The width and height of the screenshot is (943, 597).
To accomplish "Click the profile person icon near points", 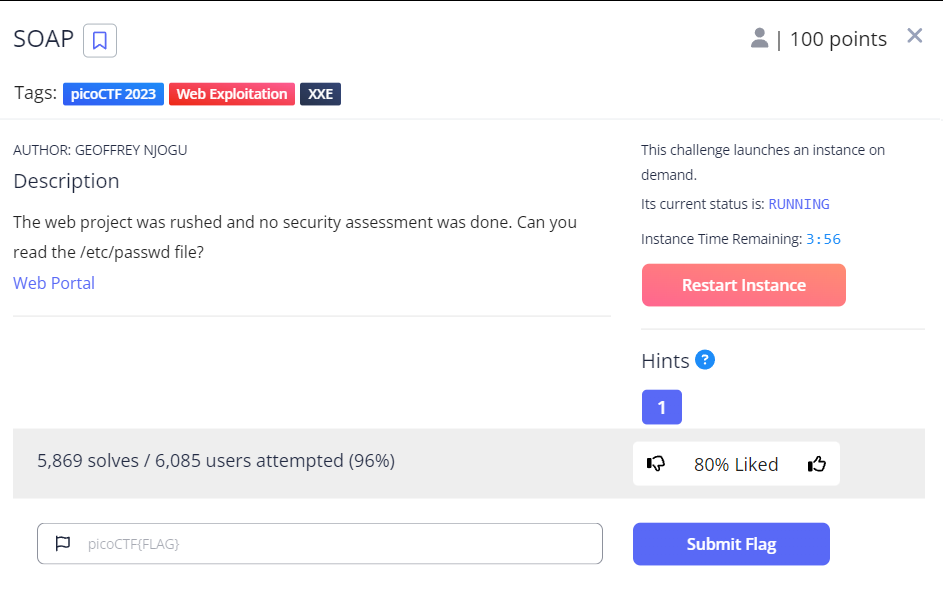I will coord(760,37).
